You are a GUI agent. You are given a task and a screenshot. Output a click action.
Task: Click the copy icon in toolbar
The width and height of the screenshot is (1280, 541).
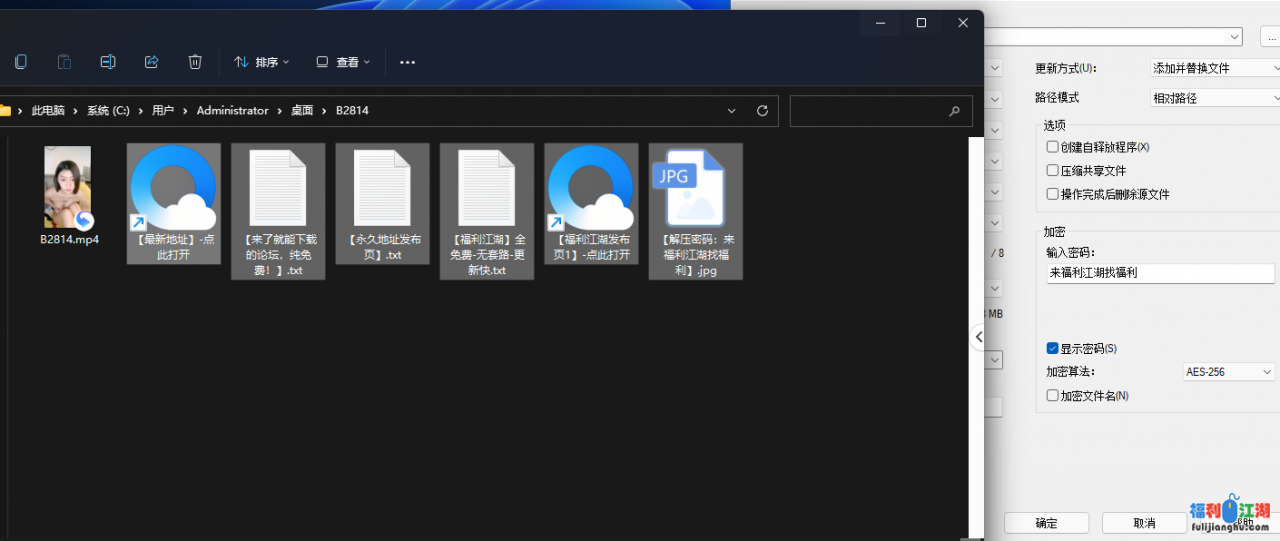coord(21,62)
